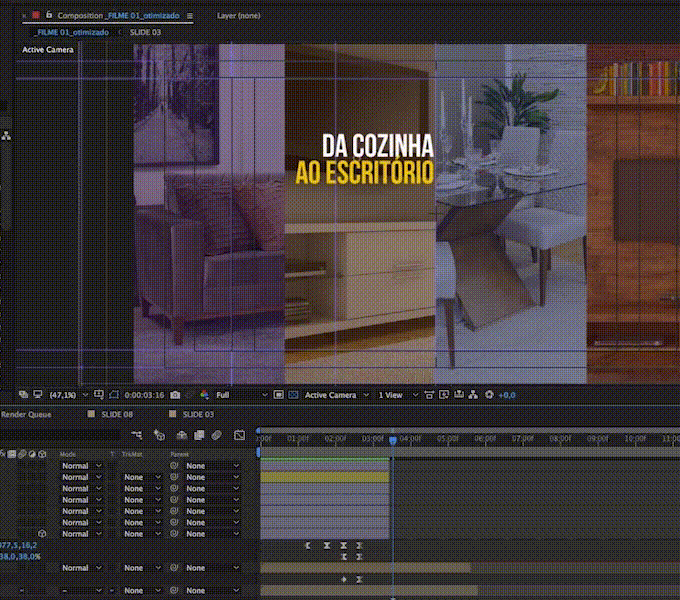Viewport: 680px width, 600px height.
Task: Toggle 3D layer switch on seventh layer
Action: pos(42,534)
